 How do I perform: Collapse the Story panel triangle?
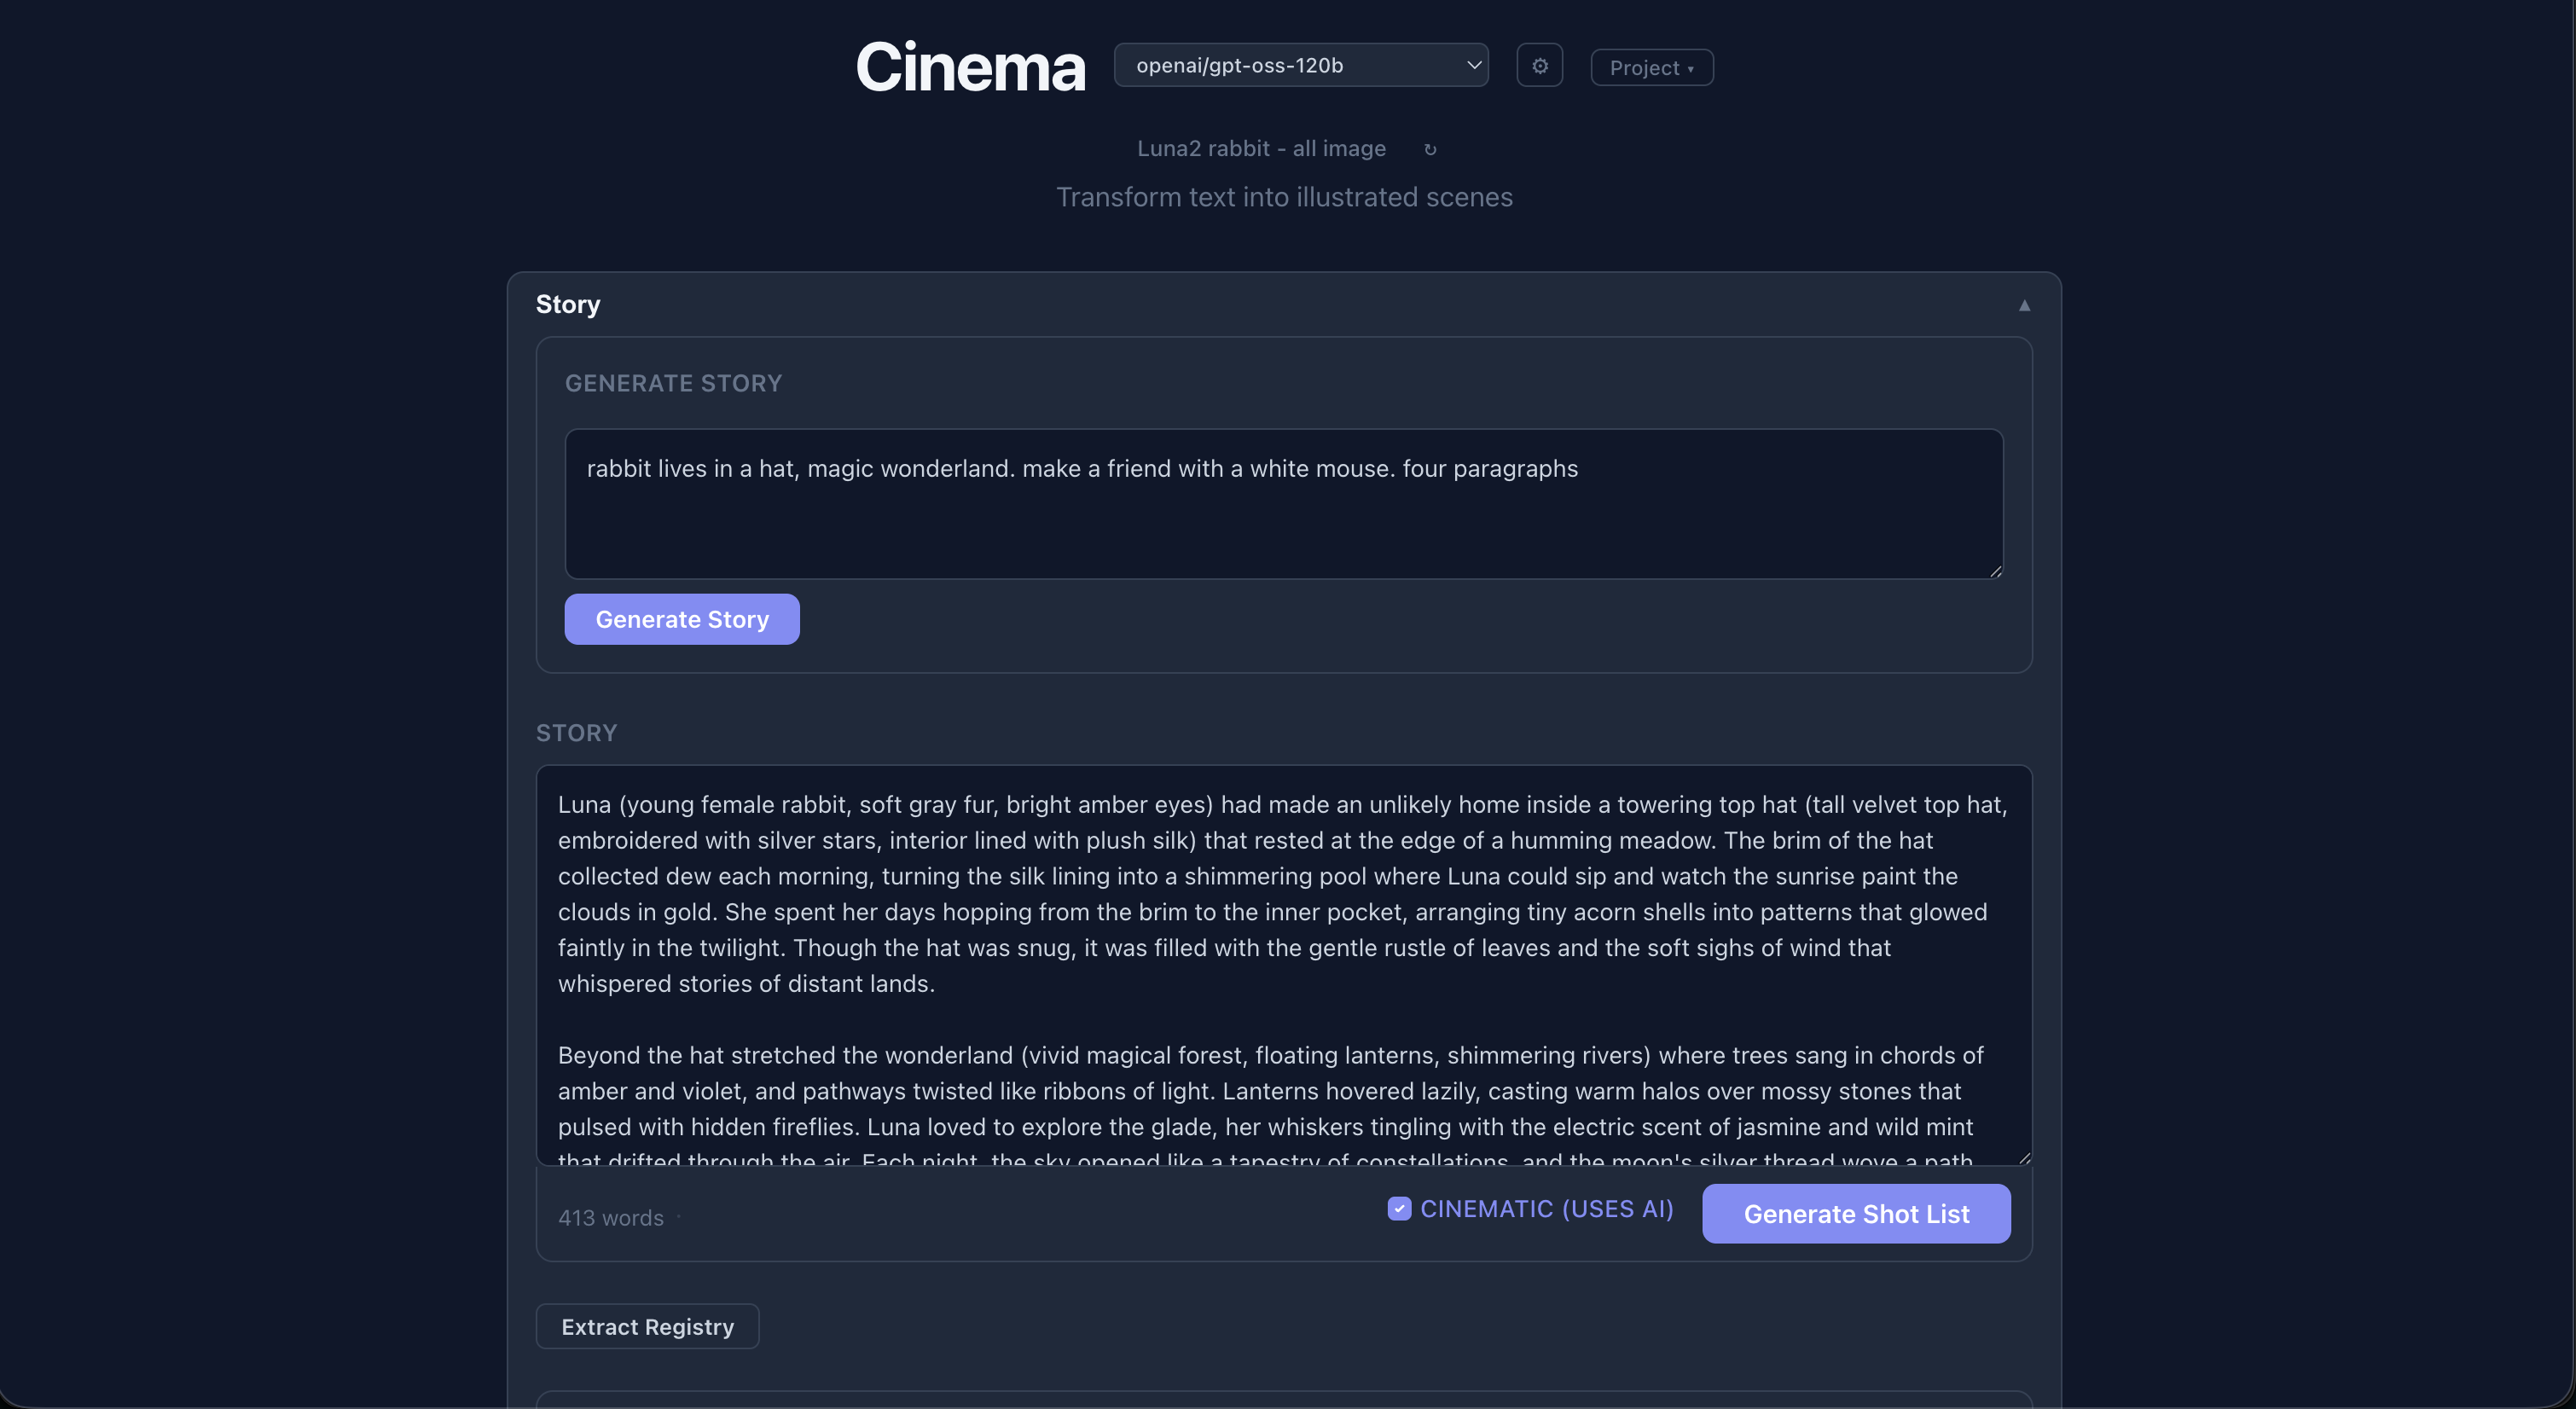[x=2024, y=305]
